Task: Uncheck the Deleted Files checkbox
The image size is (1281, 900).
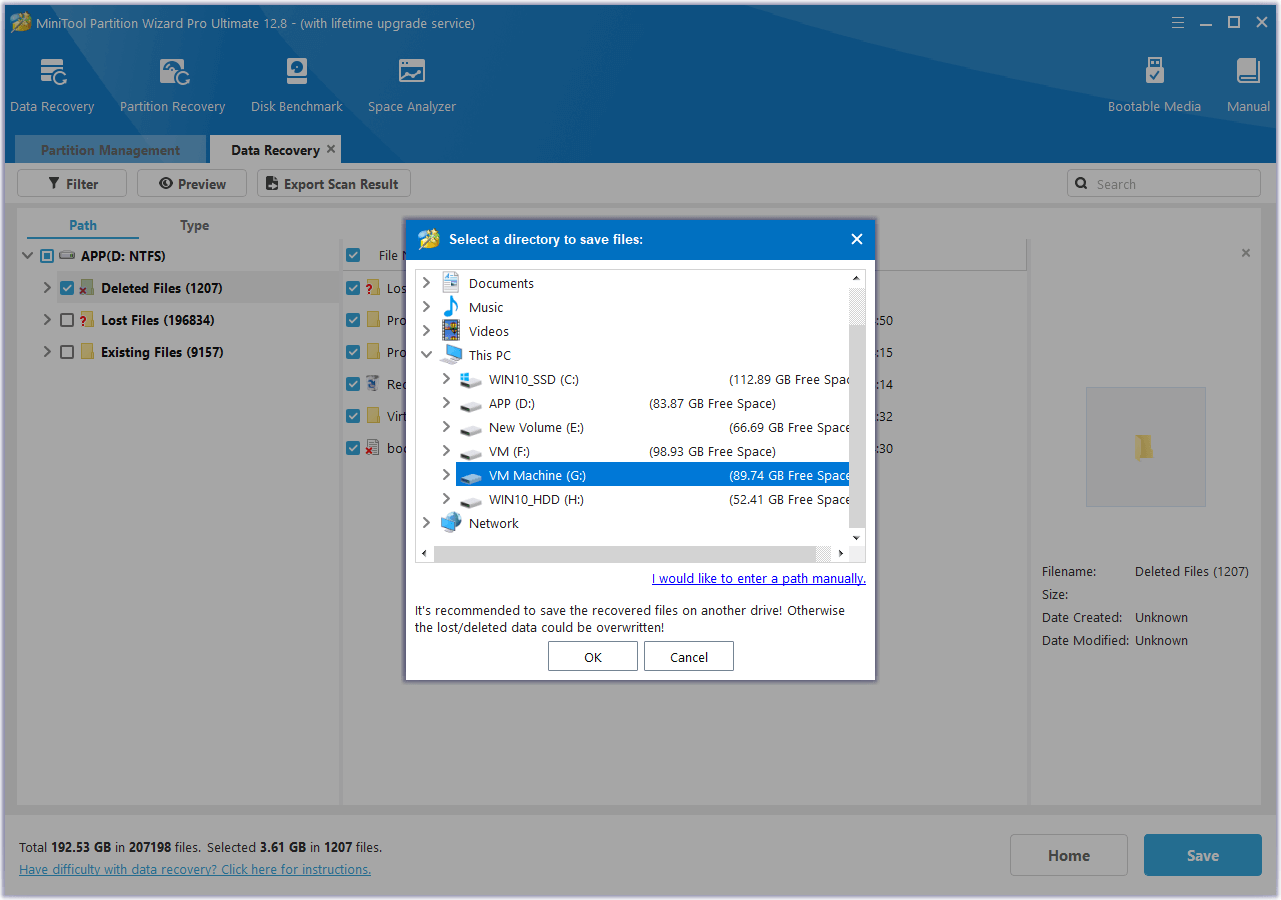Action: 67,288
